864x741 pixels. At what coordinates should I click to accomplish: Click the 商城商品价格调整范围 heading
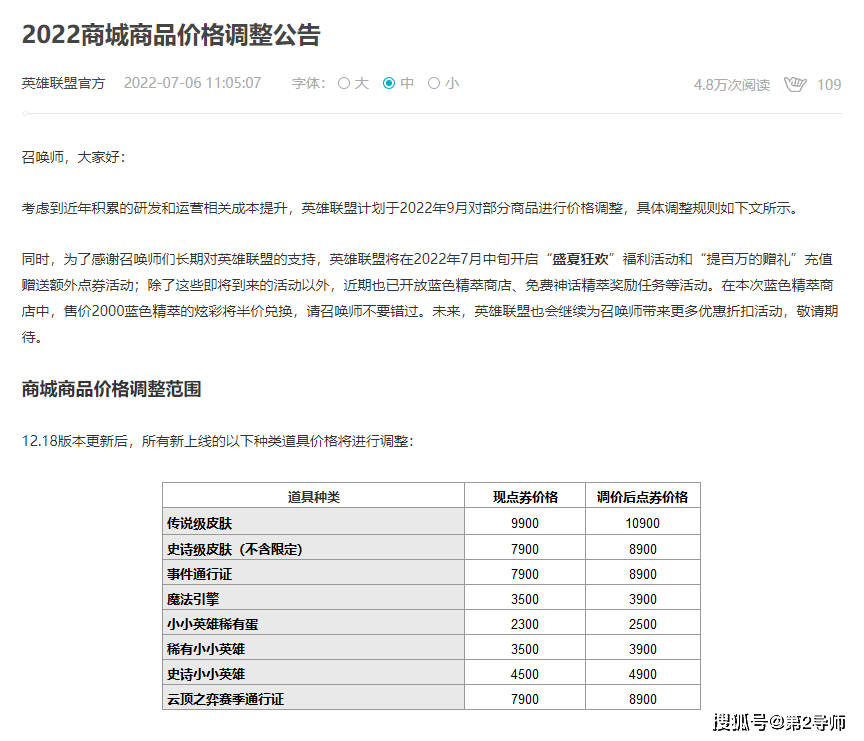111,389
